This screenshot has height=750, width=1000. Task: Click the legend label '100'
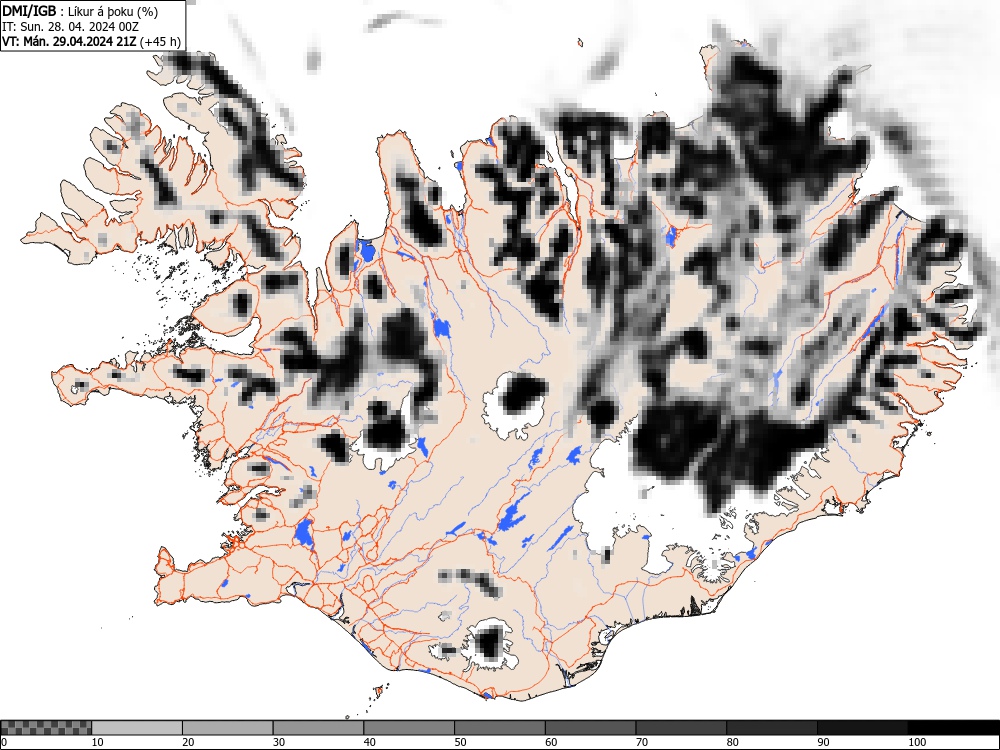[x=916, y=742]
